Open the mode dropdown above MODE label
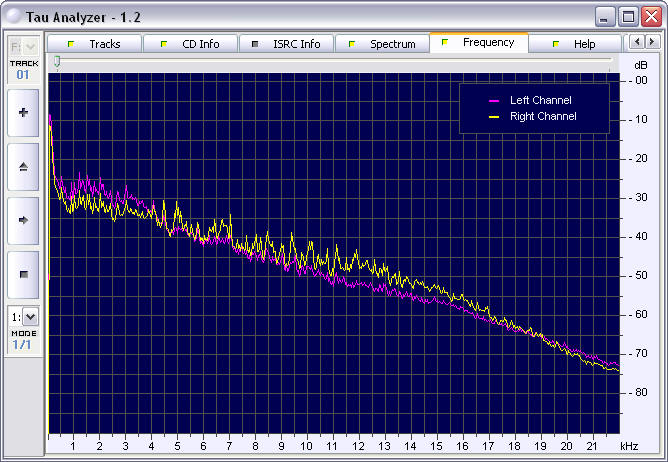668x462 pixels. pyautogui.click(x=24, y=316)
